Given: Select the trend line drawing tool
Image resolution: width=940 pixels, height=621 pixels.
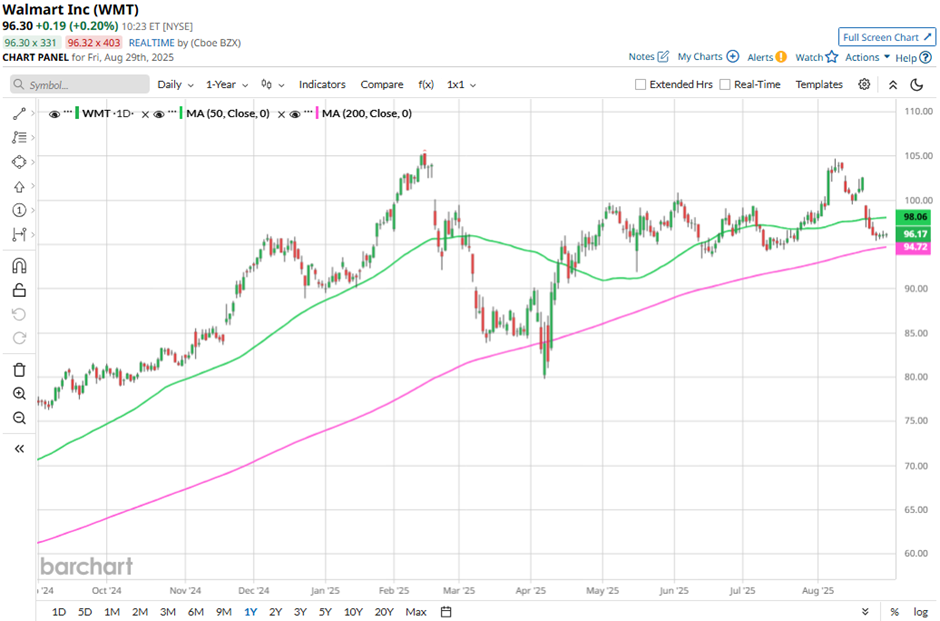Looking at the screenshot, I should click(x=19, y=114).
